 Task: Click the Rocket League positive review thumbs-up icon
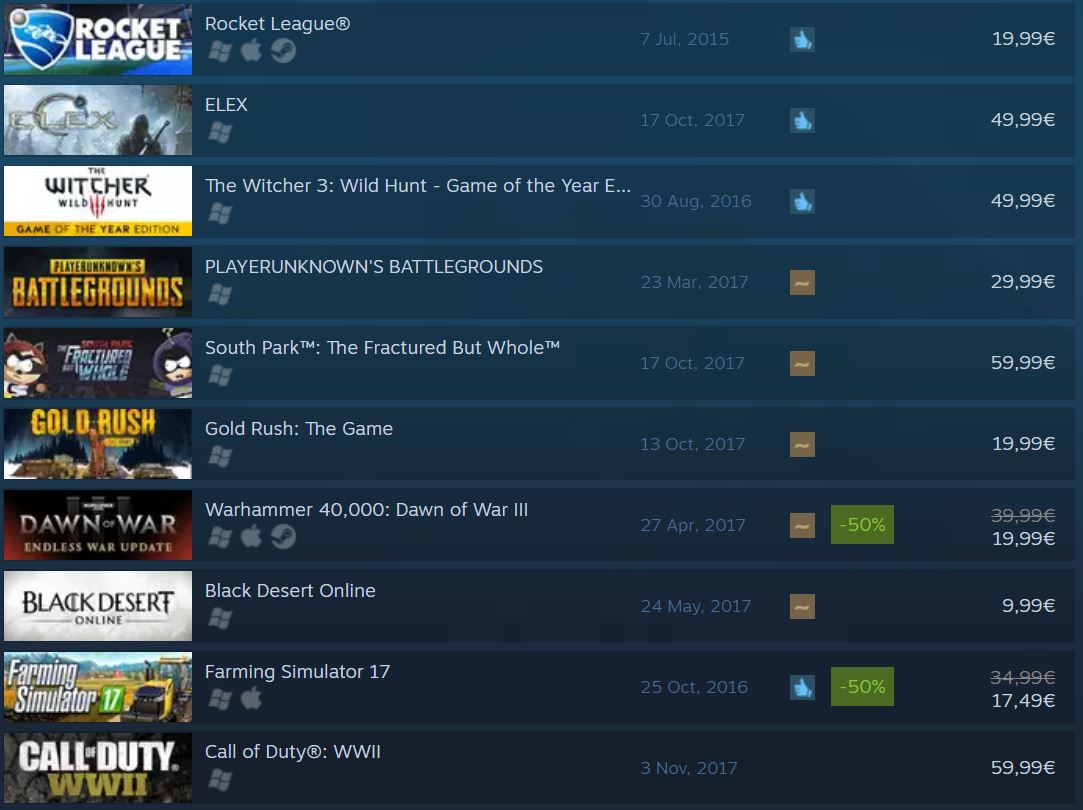(802, 39)
